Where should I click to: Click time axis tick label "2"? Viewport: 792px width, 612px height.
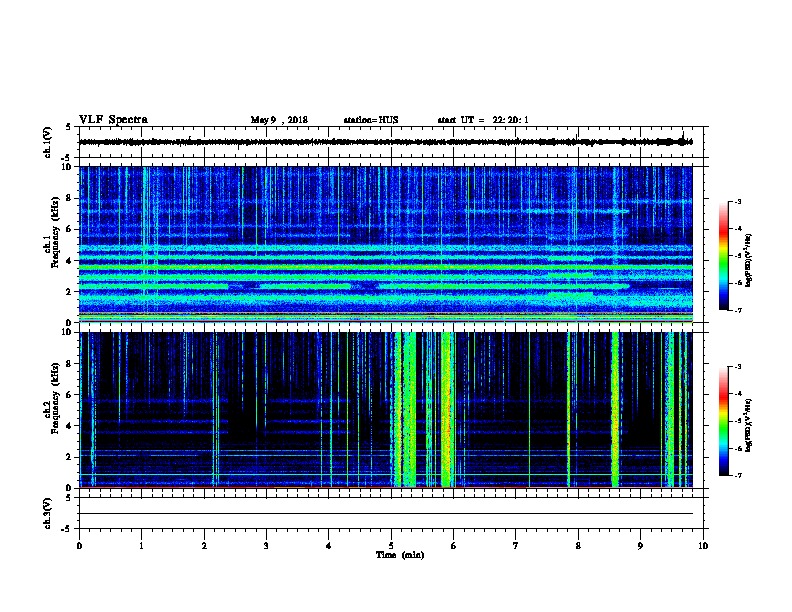(x=204, y=545)
